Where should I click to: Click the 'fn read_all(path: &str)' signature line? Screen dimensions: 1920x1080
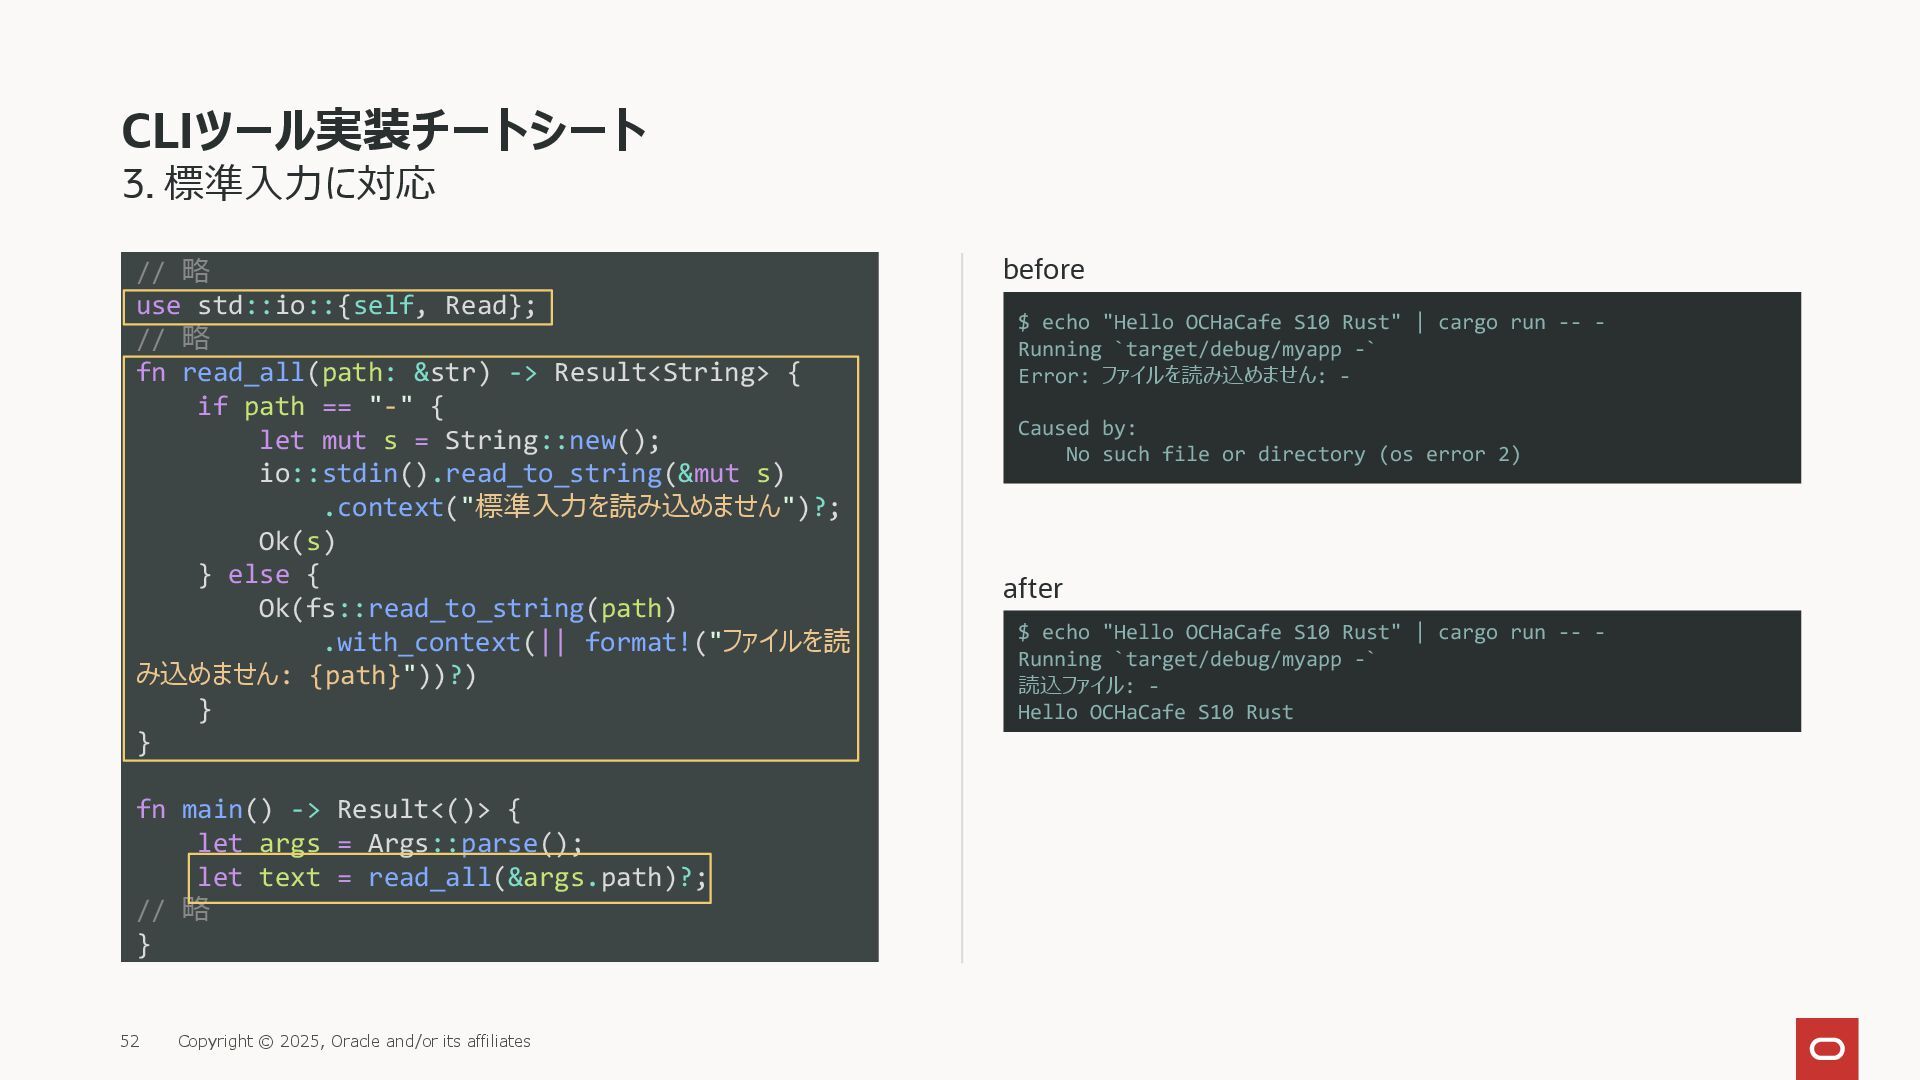tap(468, 373)
